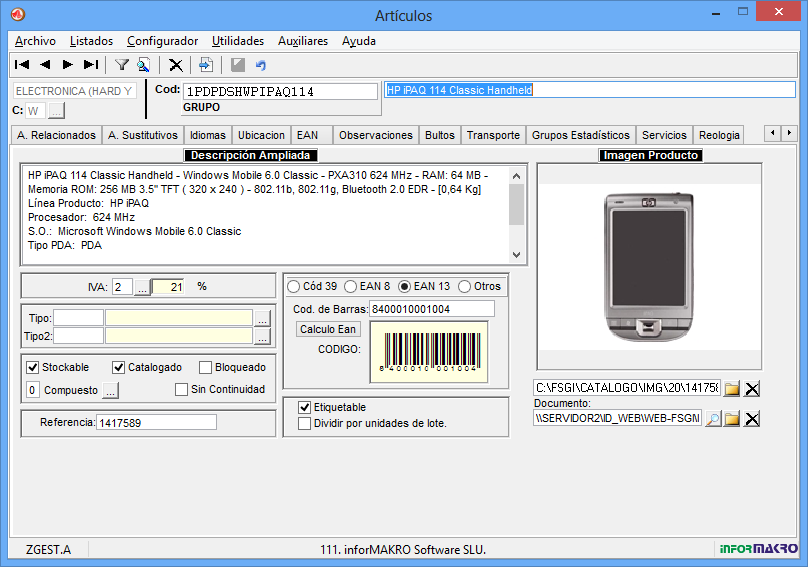Viewport: 808px width, 567px height.
Task: Click the article name field
Action: click(590, 90)
